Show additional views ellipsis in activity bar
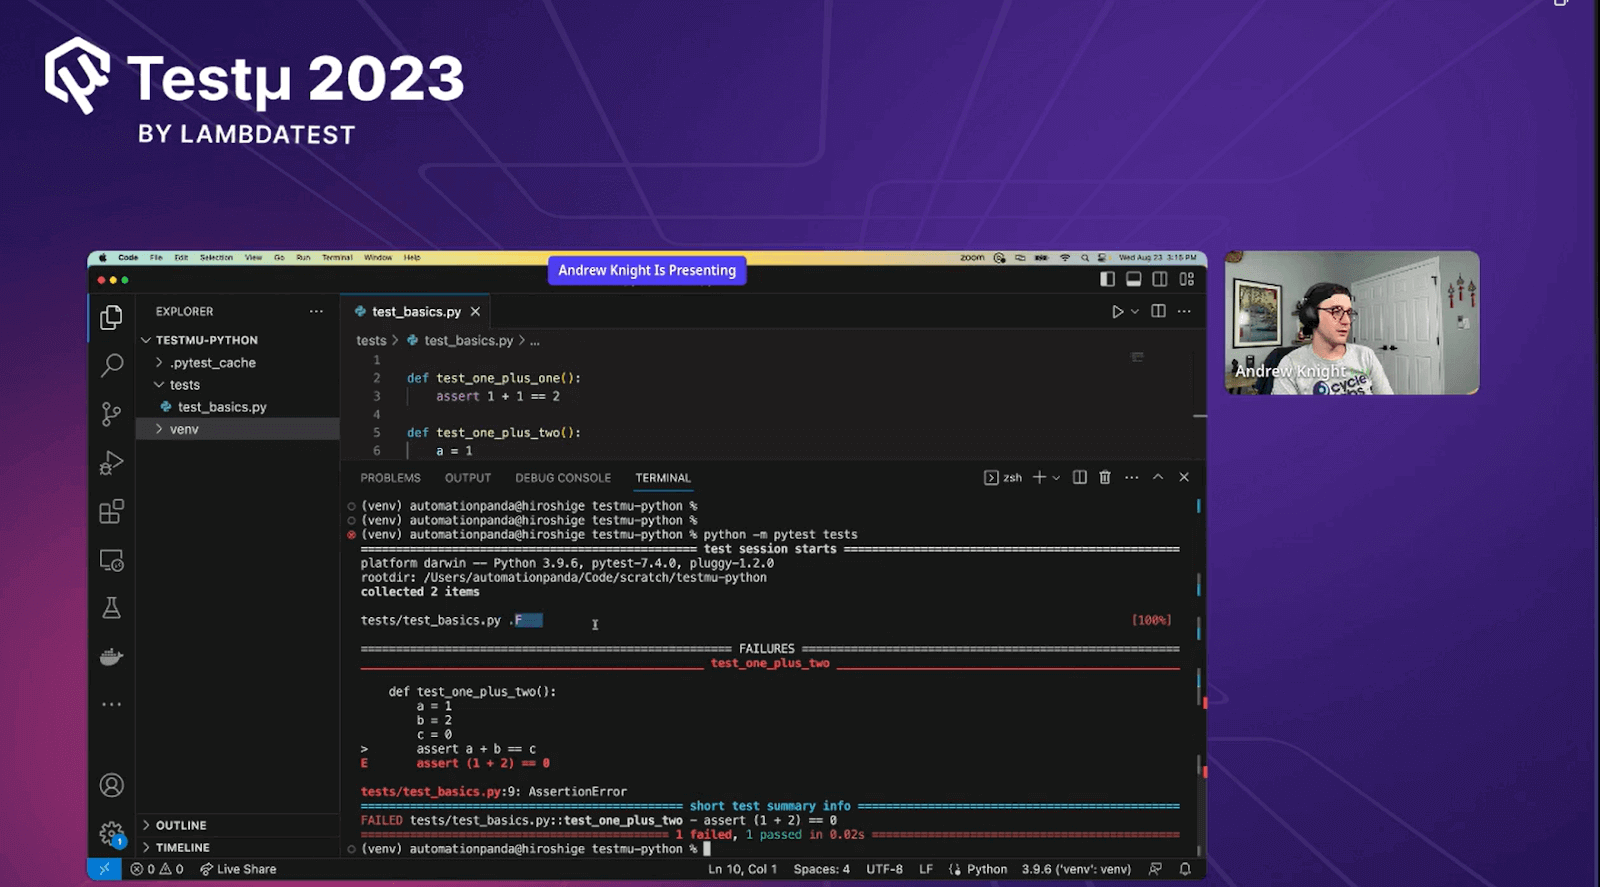The height and width of the screenshot is (887, 1600). pos(111,704)
